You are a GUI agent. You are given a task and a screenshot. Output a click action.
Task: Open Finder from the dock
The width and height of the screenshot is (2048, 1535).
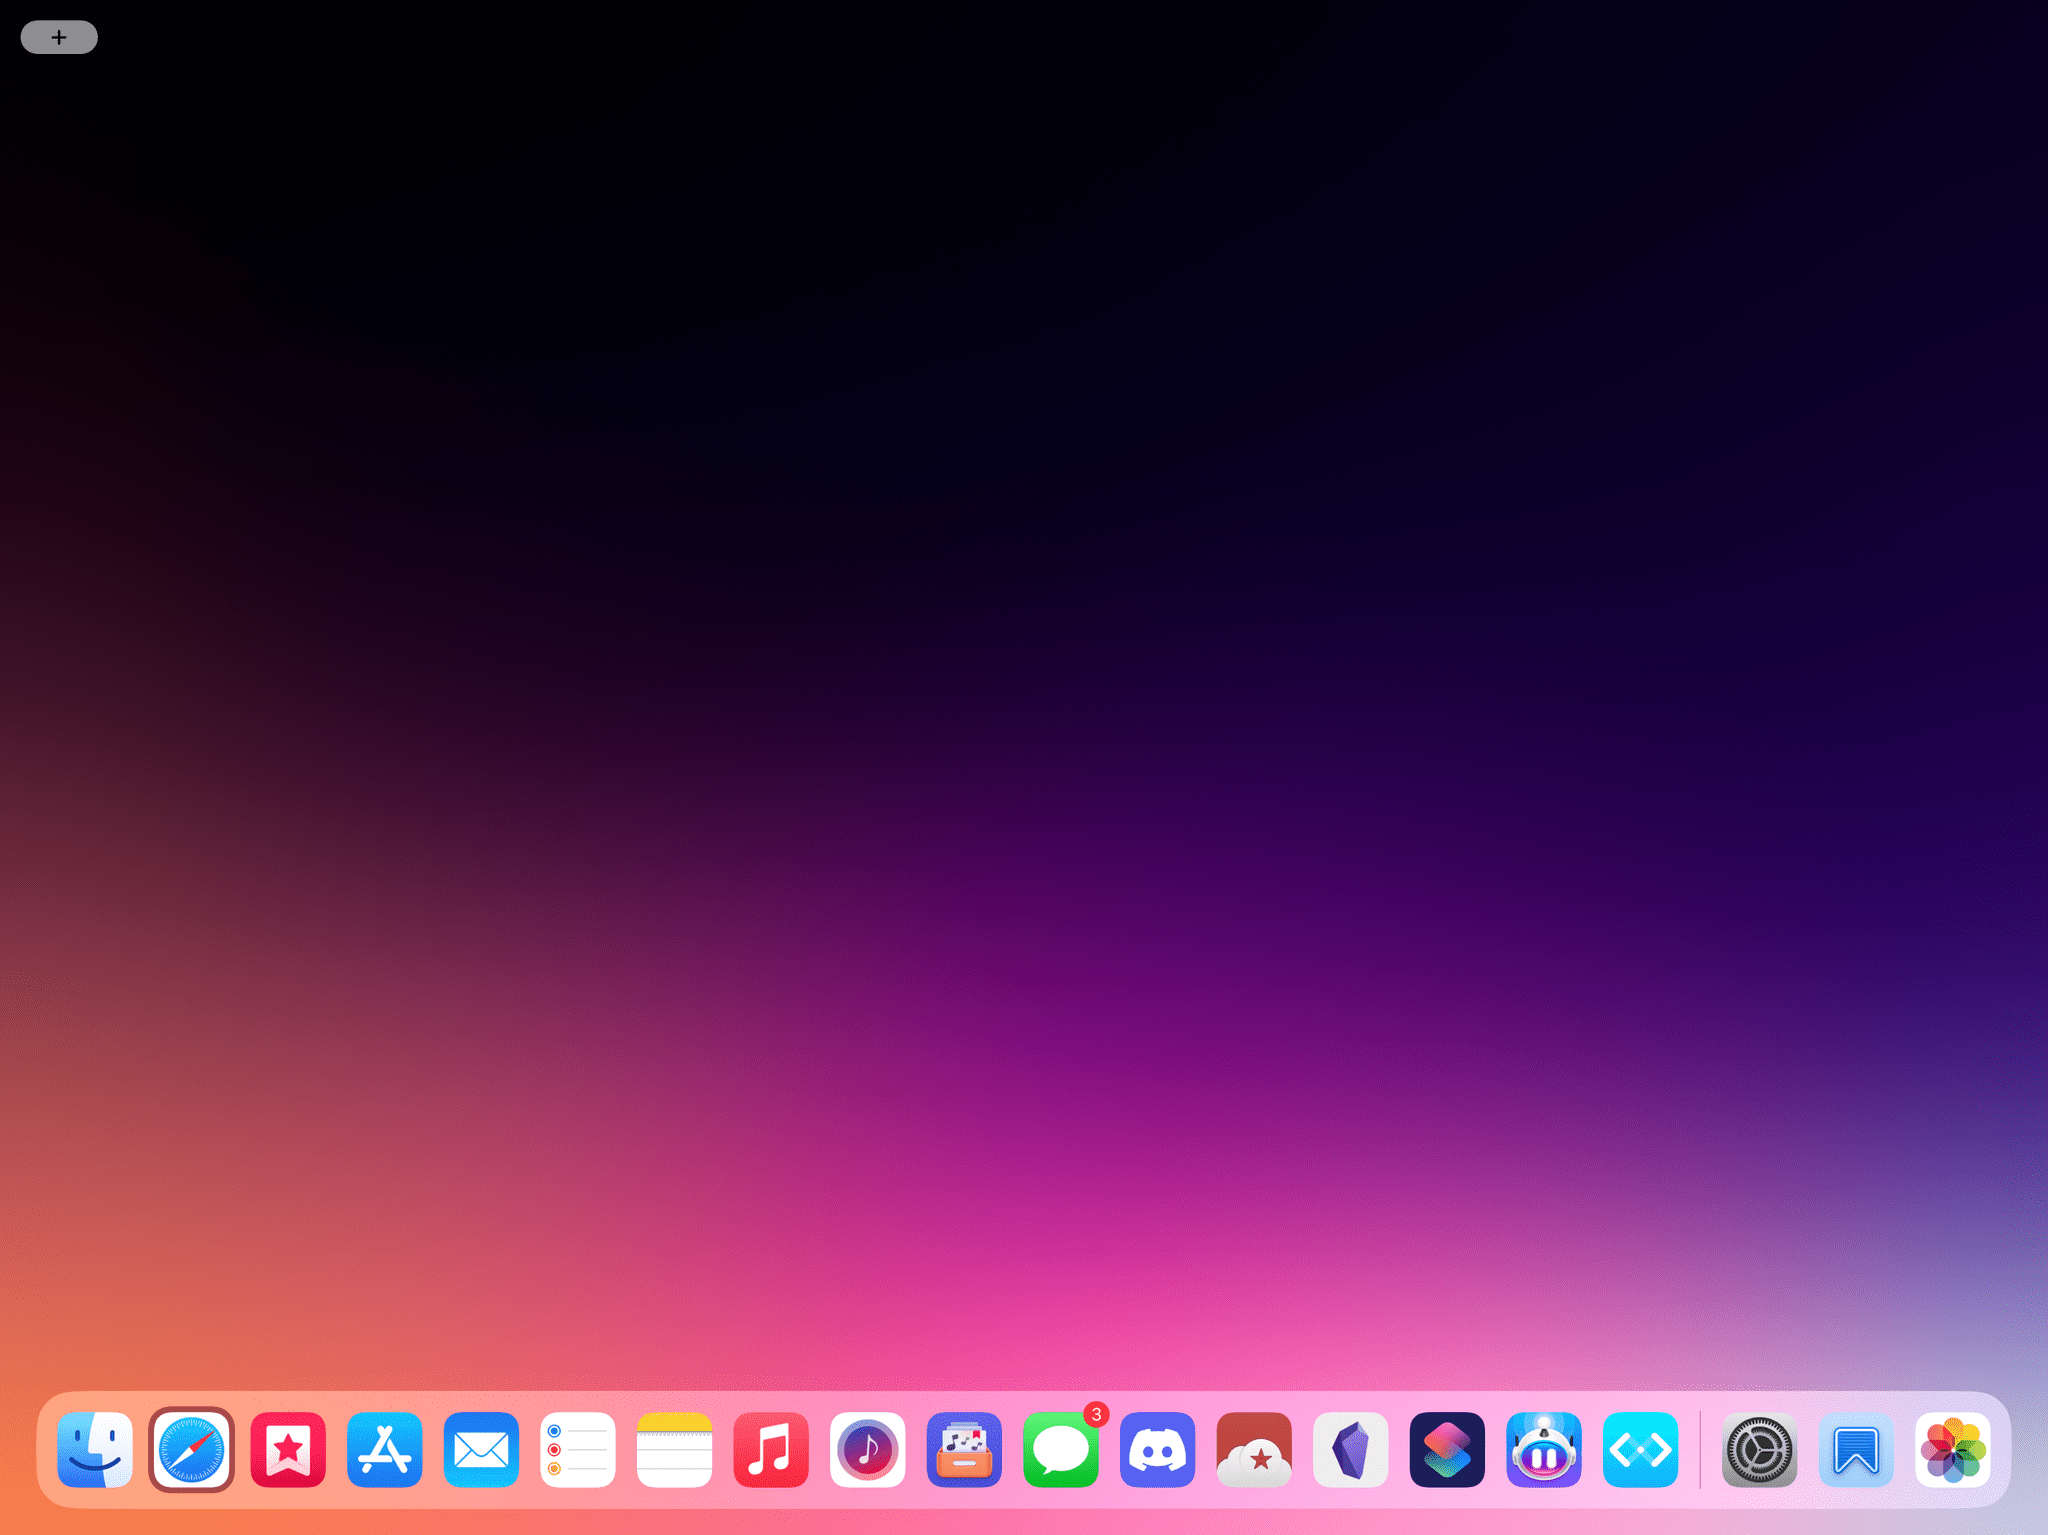click(95, 1449)
